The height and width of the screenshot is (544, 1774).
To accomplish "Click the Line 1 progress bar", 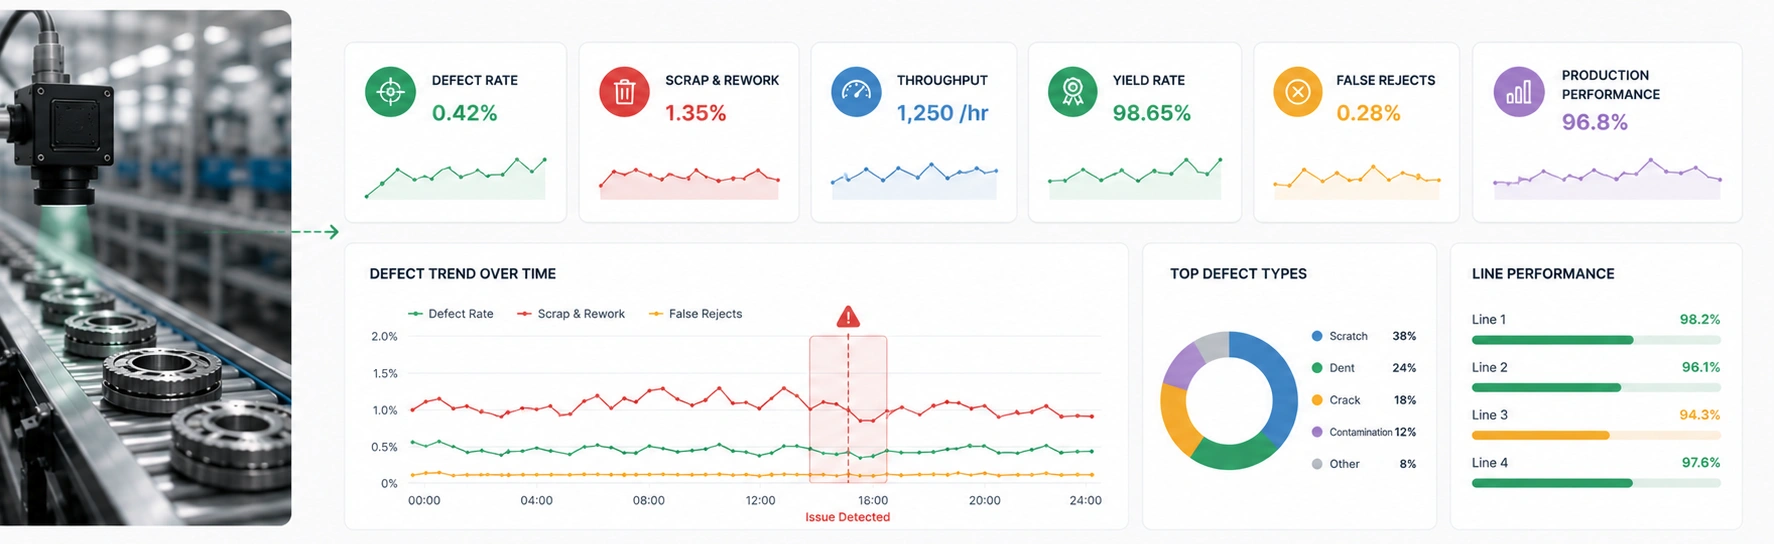I will tap(1596, 340).
